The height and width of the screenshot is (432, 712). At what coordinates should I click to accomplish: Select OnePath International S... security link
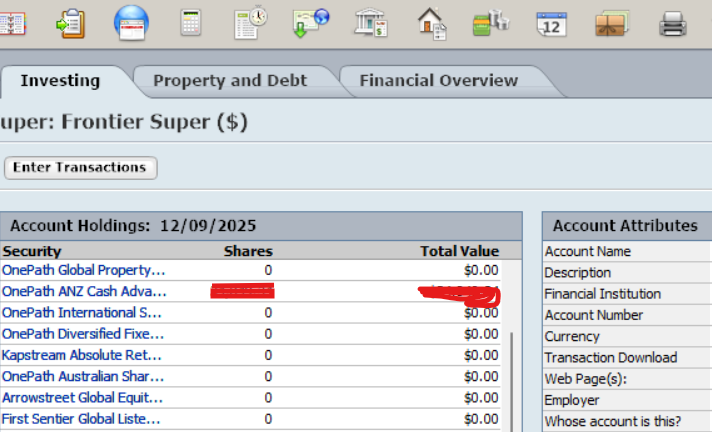point(82,313)
